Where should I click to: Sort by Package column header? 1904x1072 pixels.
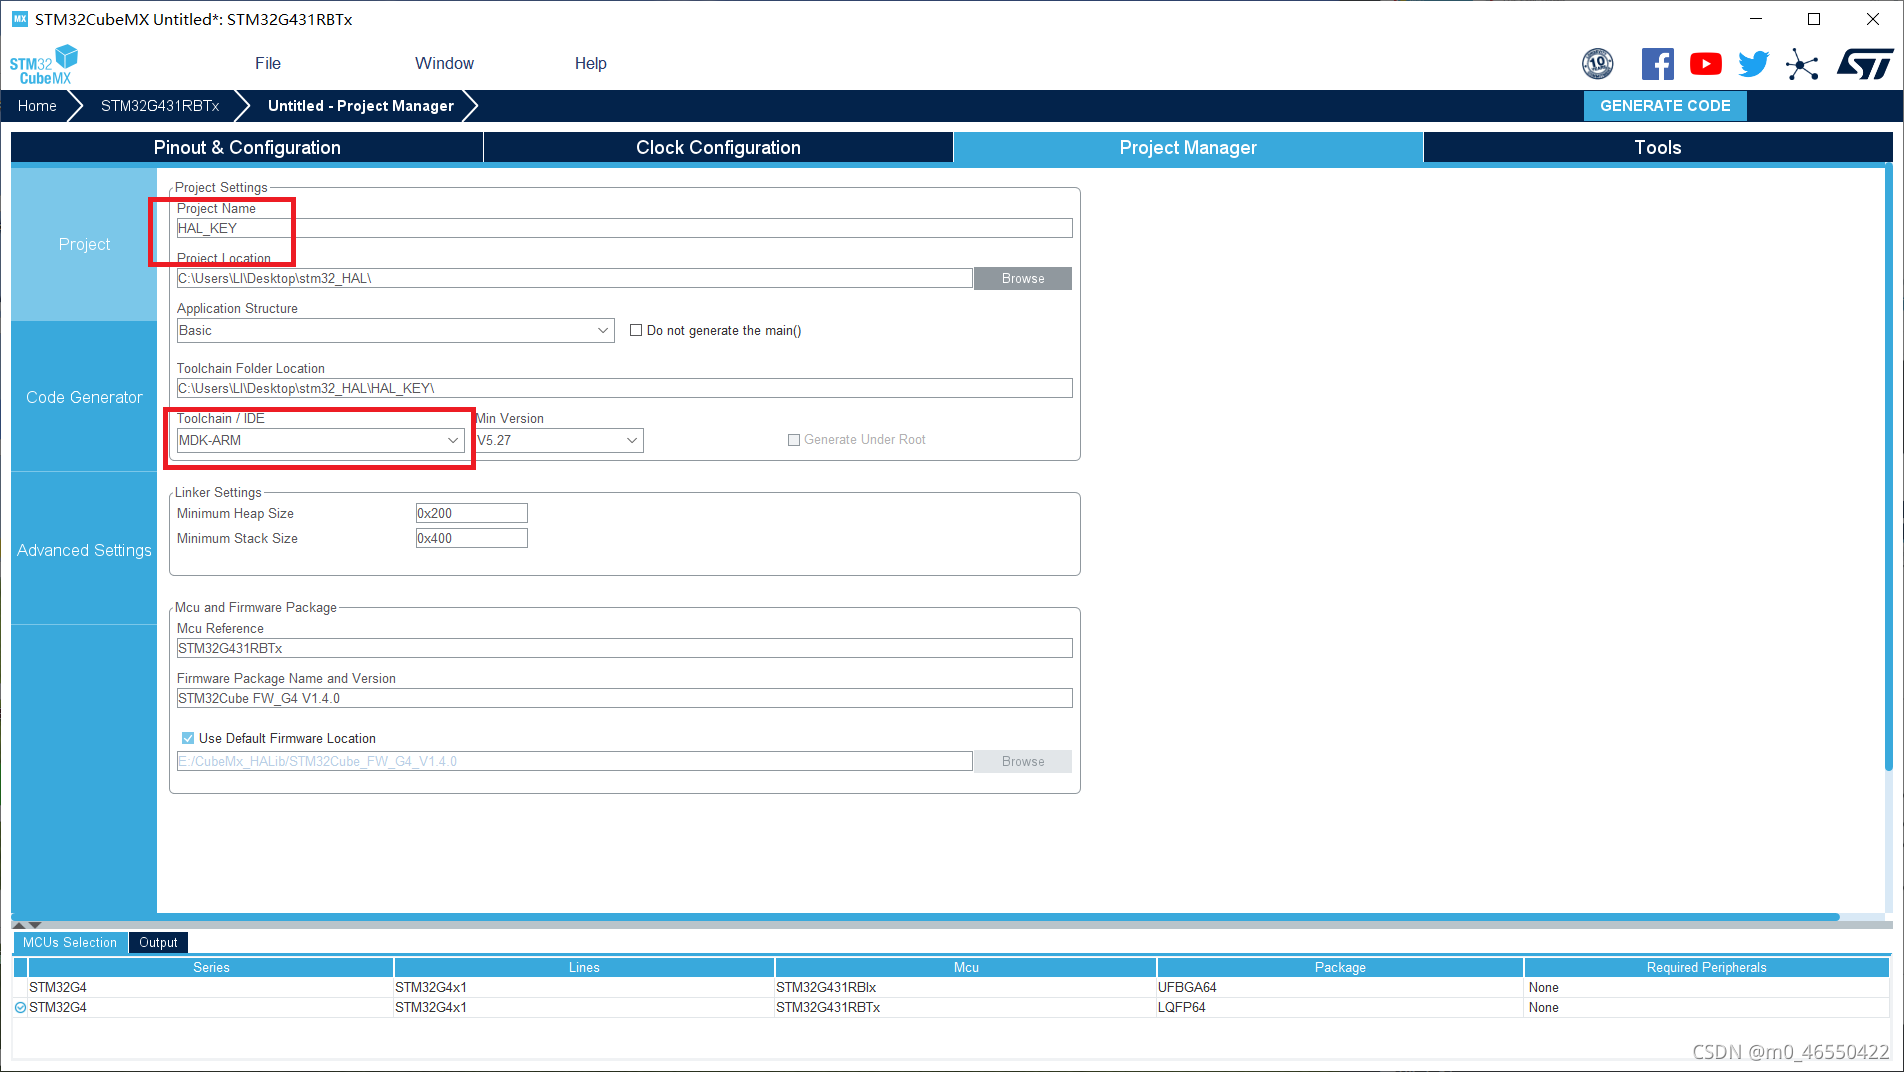1340,967
